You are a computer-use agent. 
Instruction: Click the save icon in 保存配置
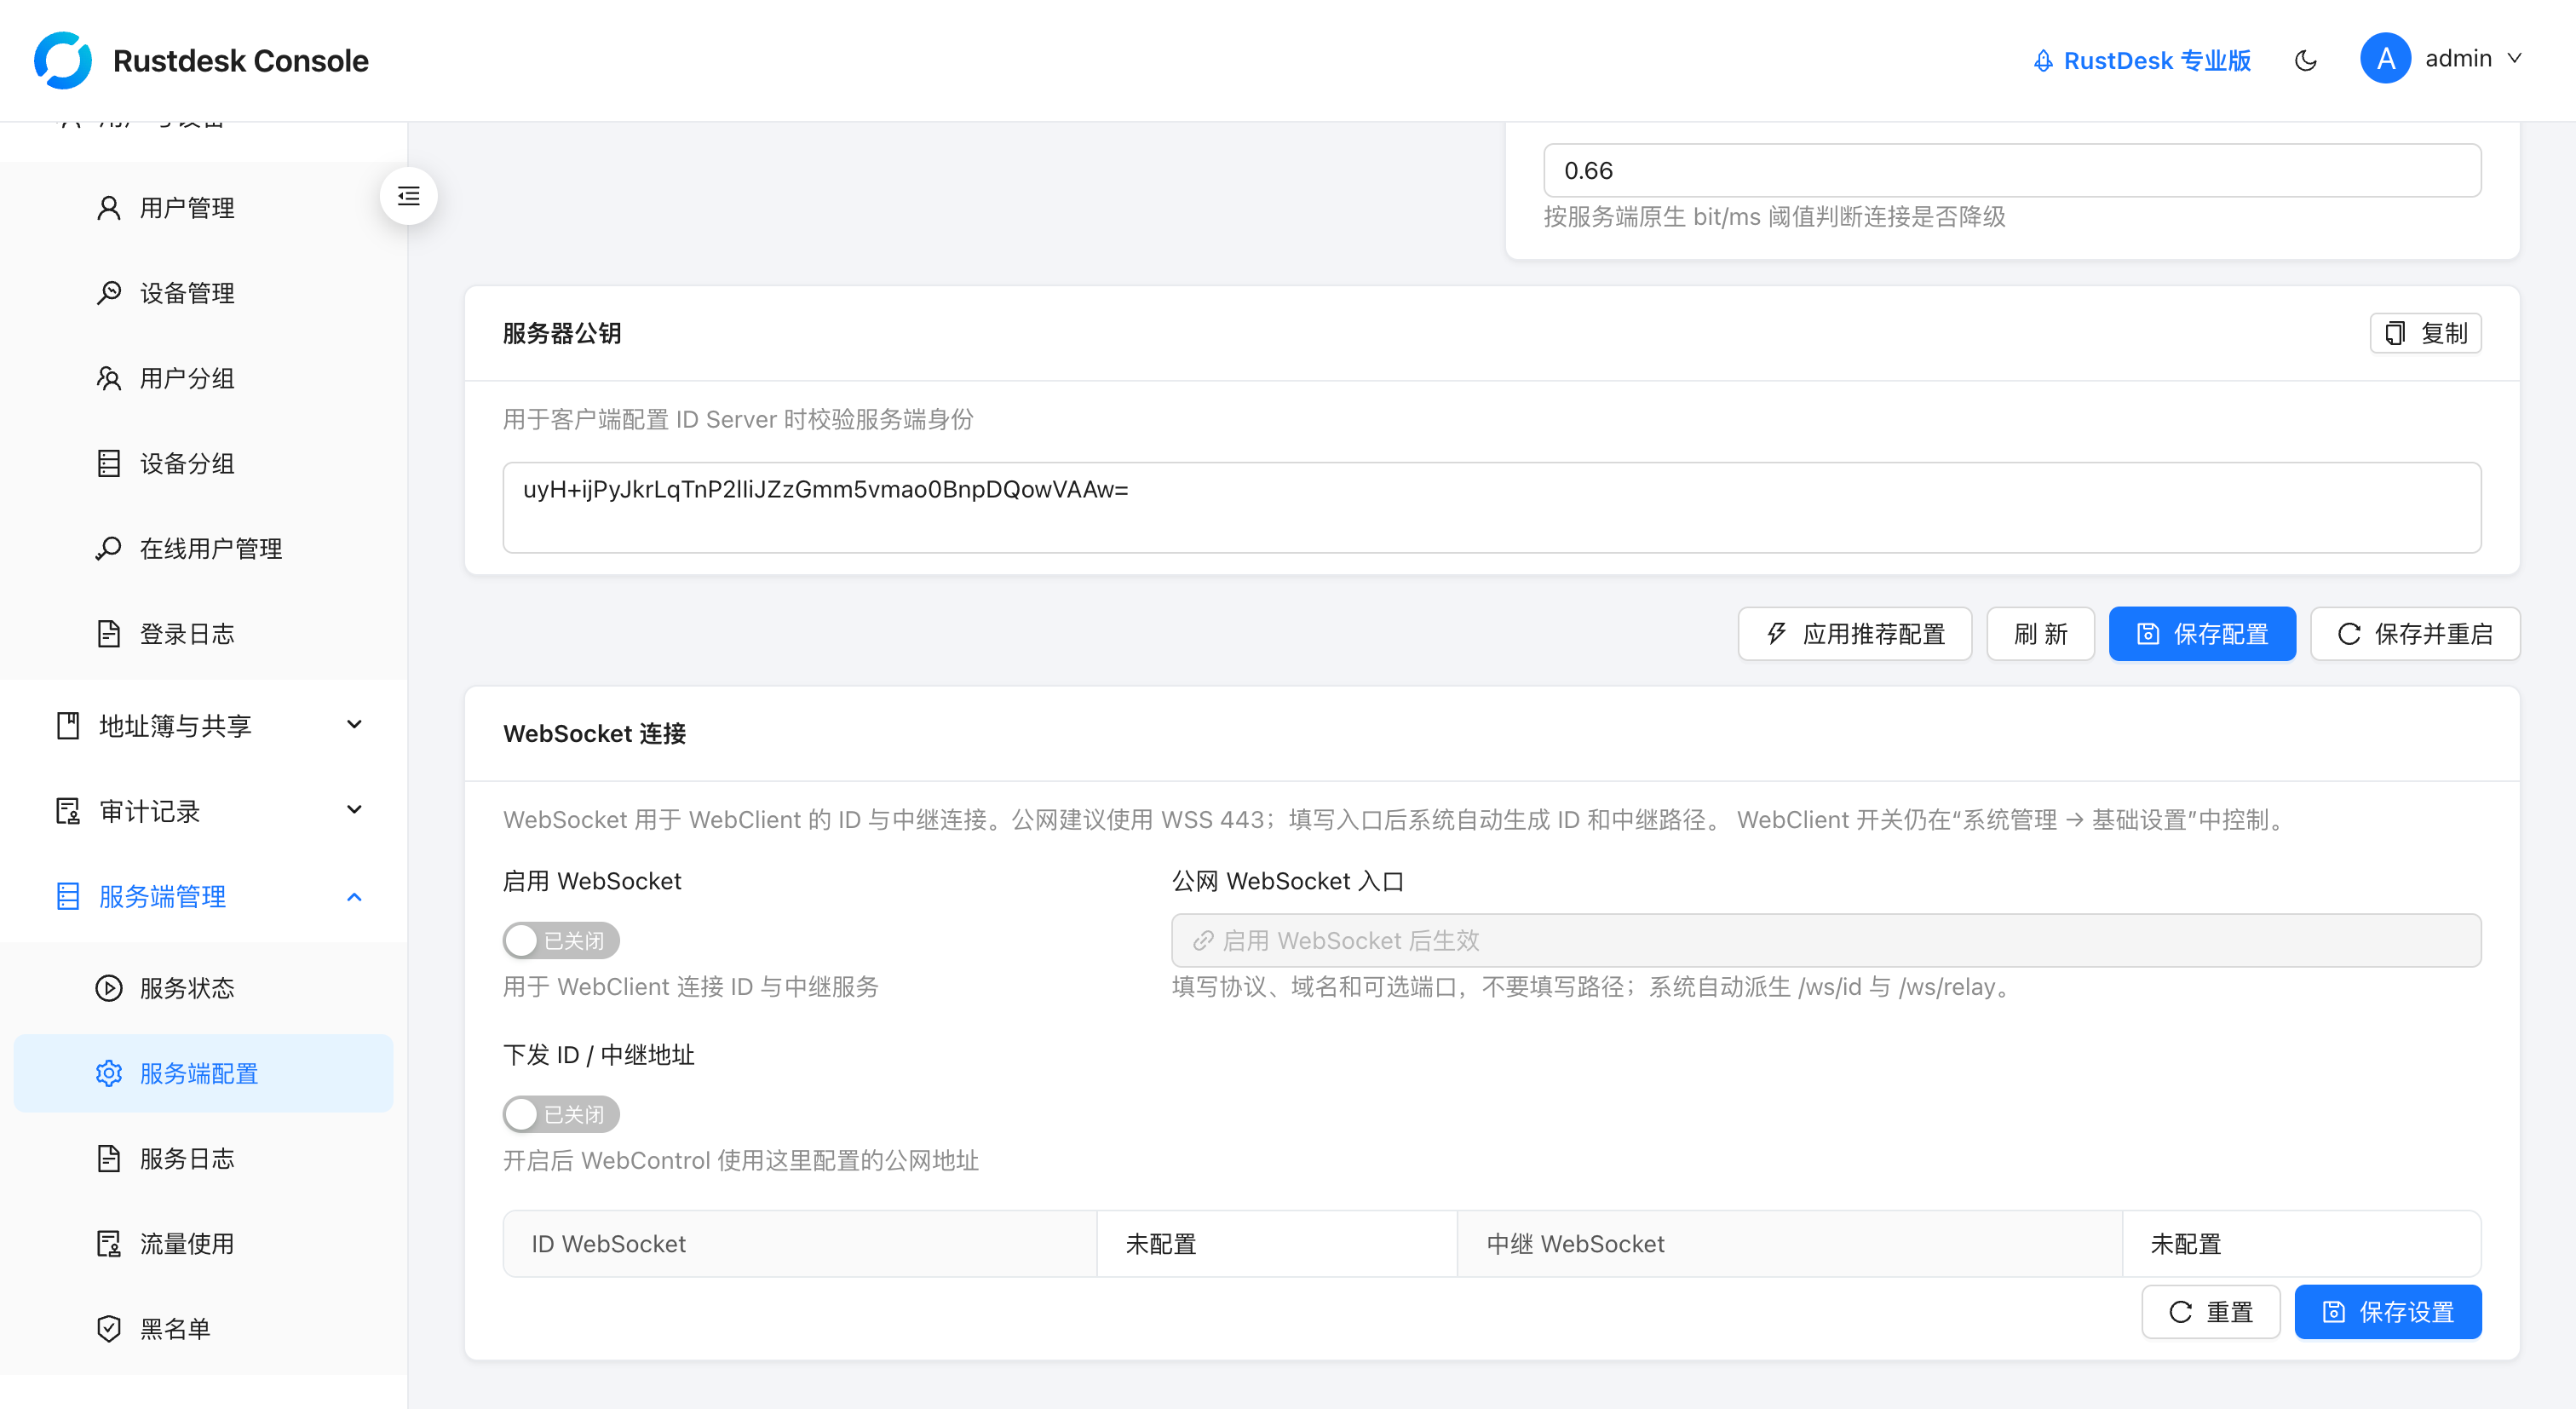pos(2148,633)
